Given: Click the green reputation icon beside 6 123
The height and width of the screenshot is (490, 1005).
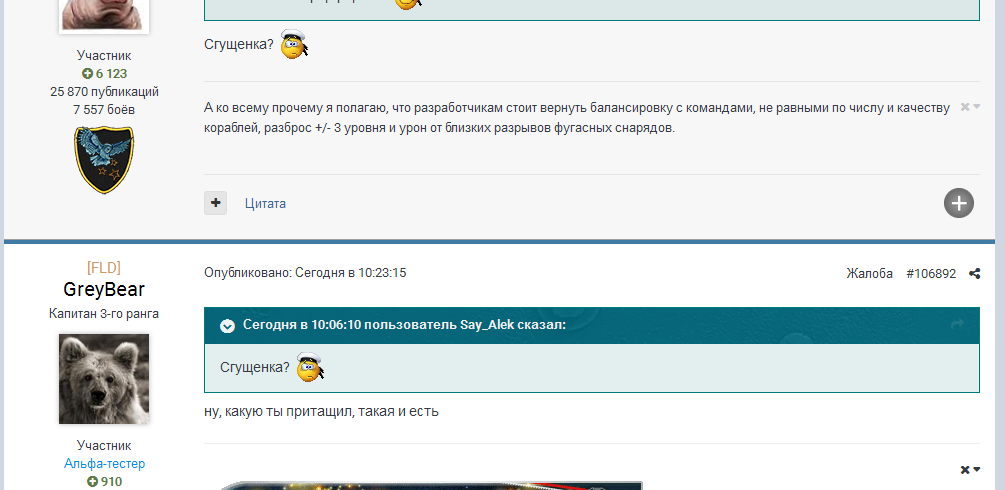Looking at the screenshot, I should [88, 74].
